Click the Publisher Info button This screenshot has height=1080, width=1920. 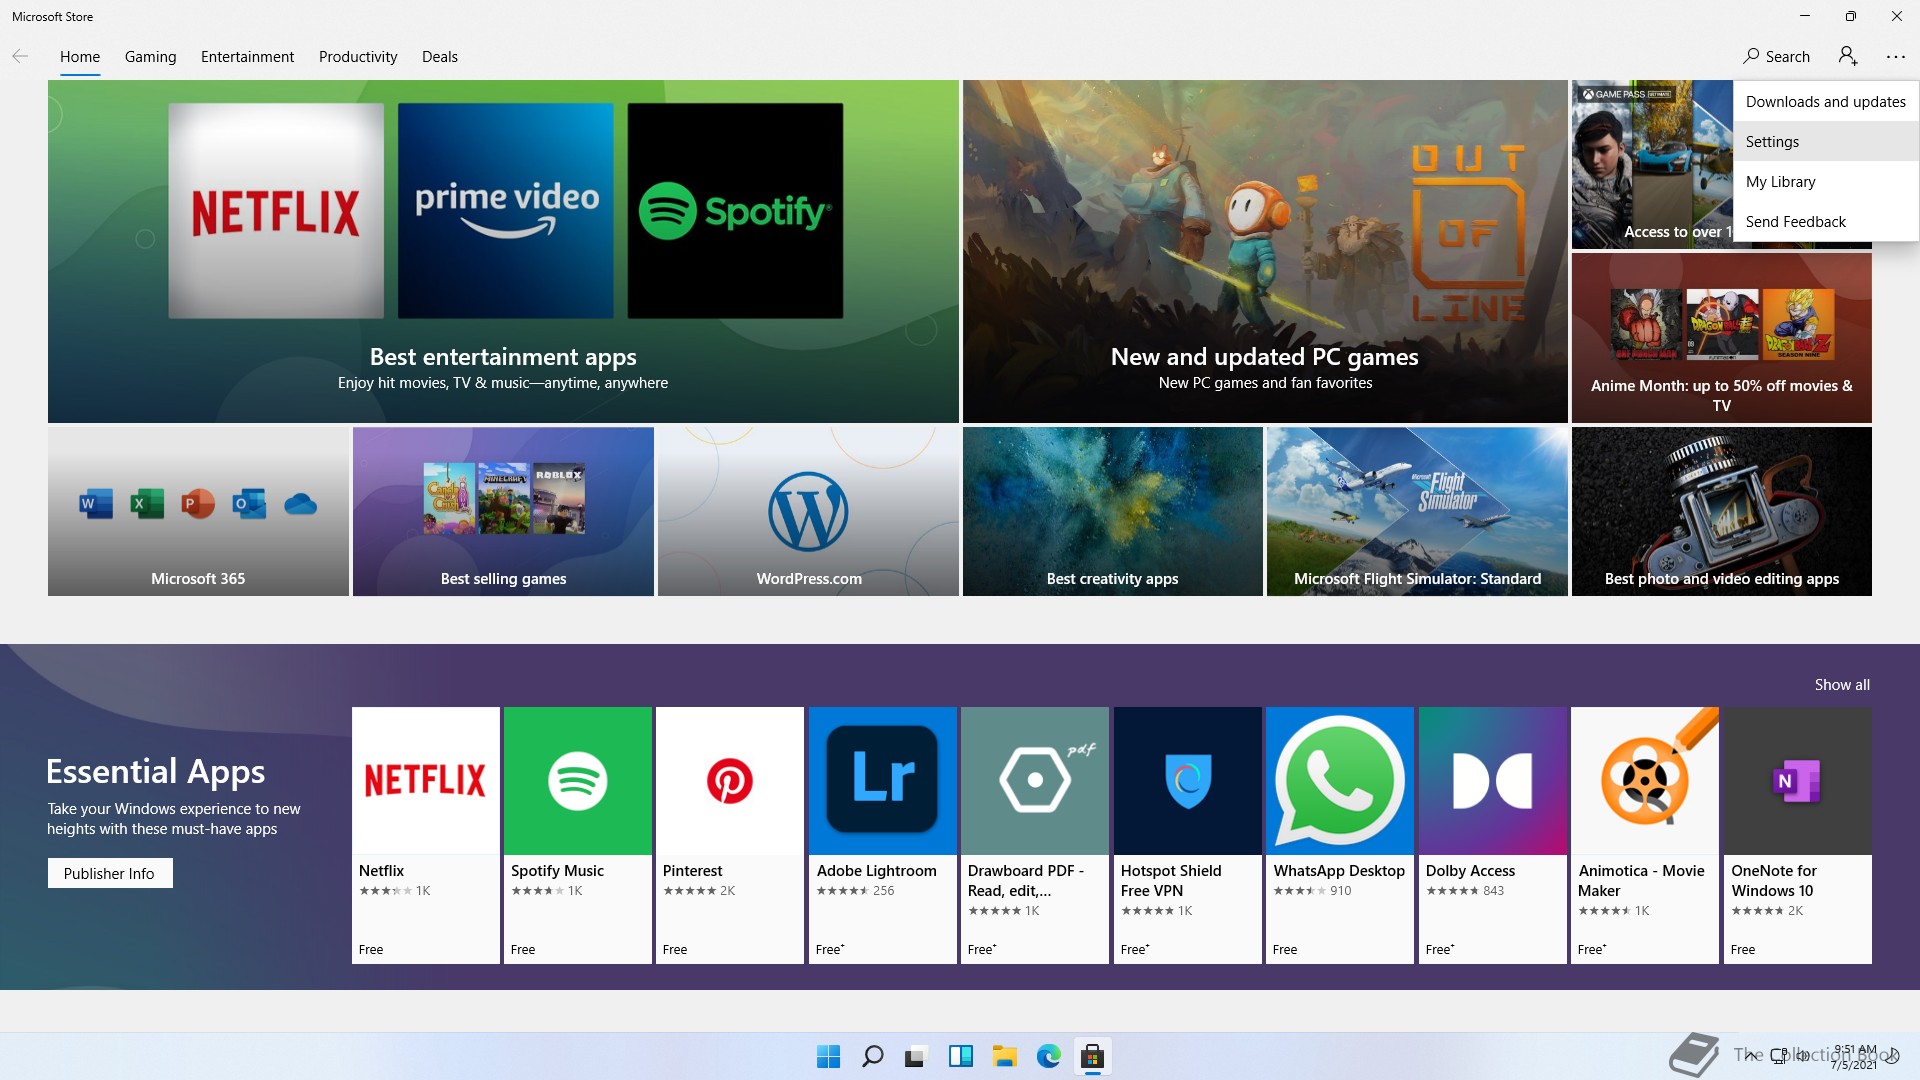(x=110, y=873)
